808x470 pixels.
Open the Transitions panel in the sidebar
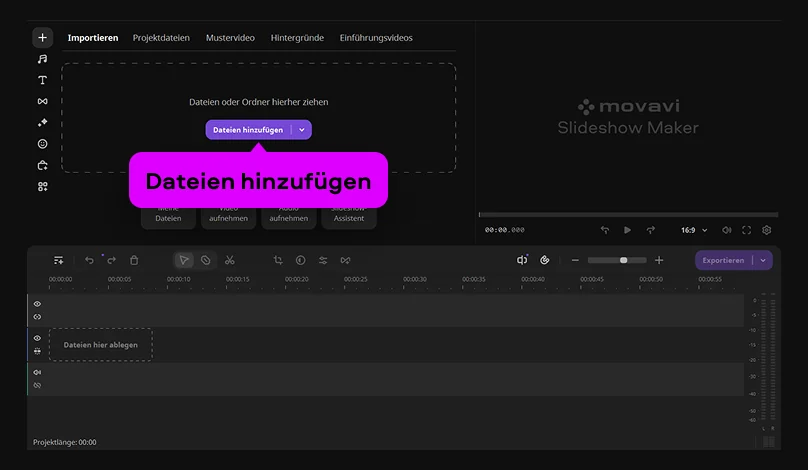(x=42, y=101)
